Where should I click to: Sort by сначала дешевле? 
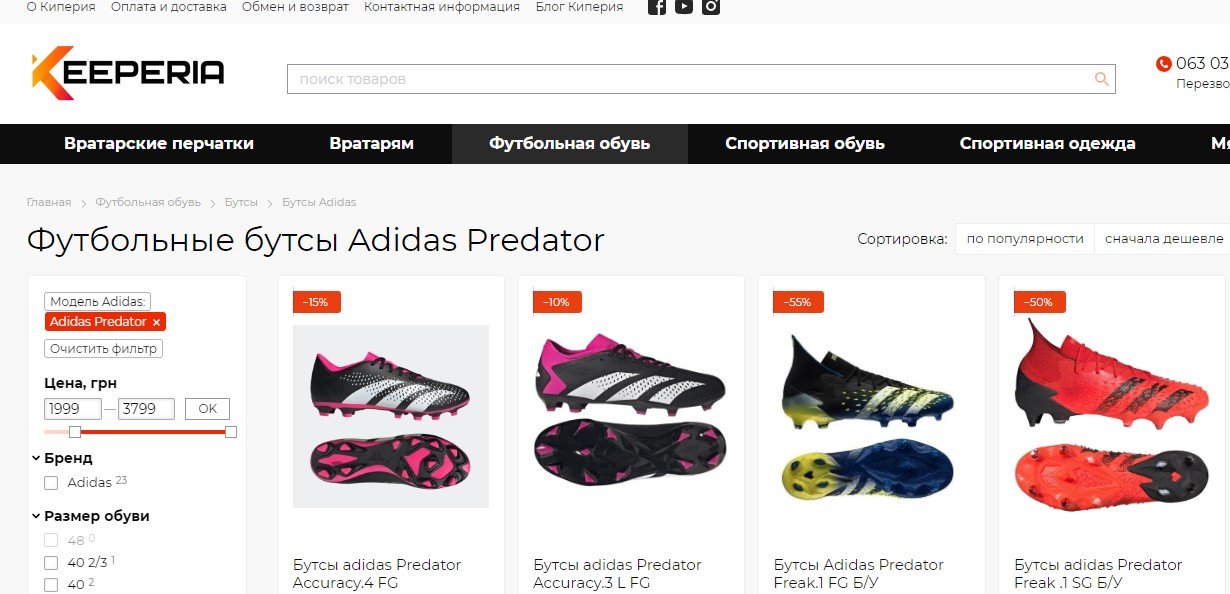[1163, 239]
